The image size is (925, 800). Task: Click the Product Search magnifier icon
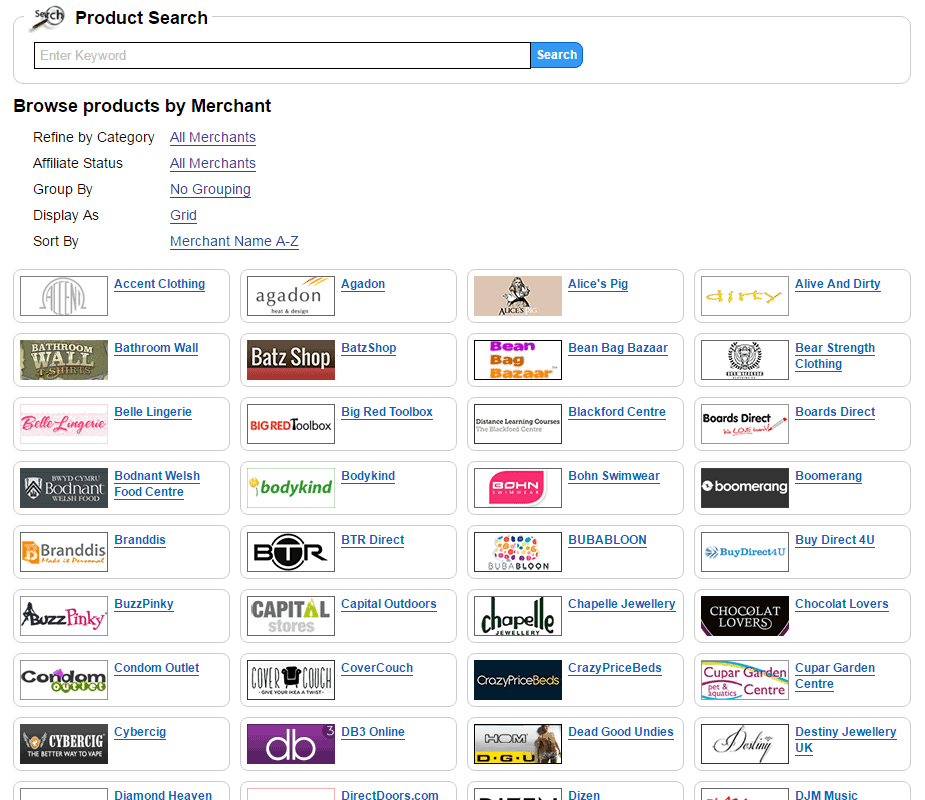coord(48,18)
